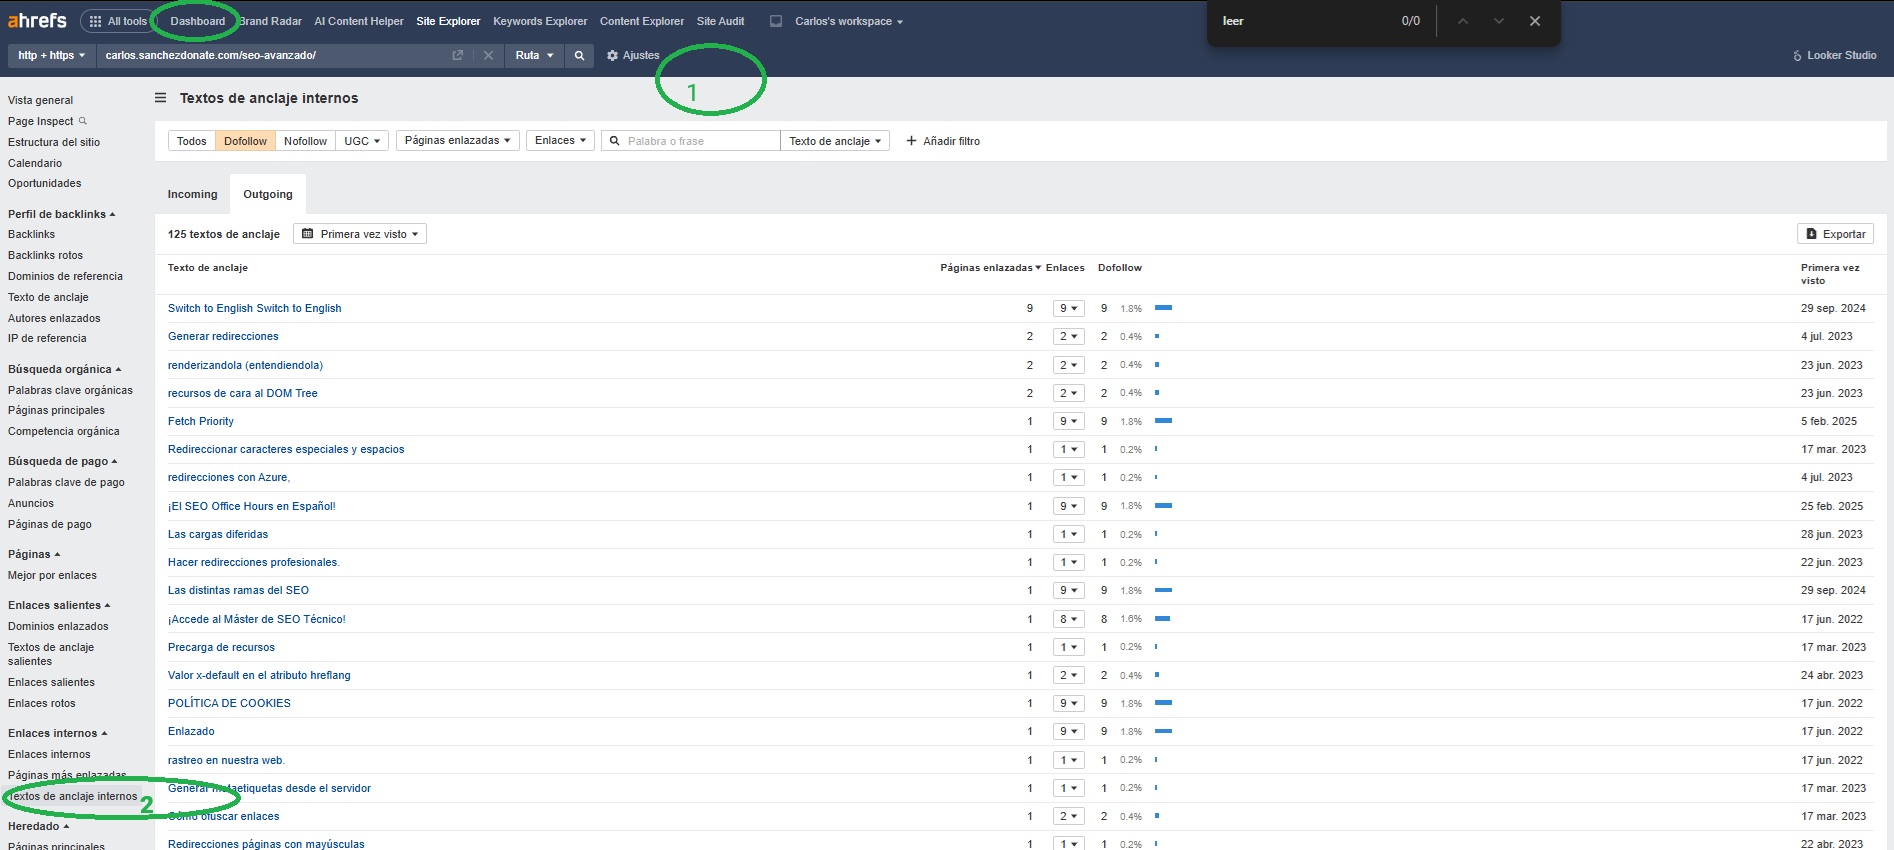Collapse Perfil de backlinks section
The height and width of the screenshot is (850, 1894).
click(61, 214)
